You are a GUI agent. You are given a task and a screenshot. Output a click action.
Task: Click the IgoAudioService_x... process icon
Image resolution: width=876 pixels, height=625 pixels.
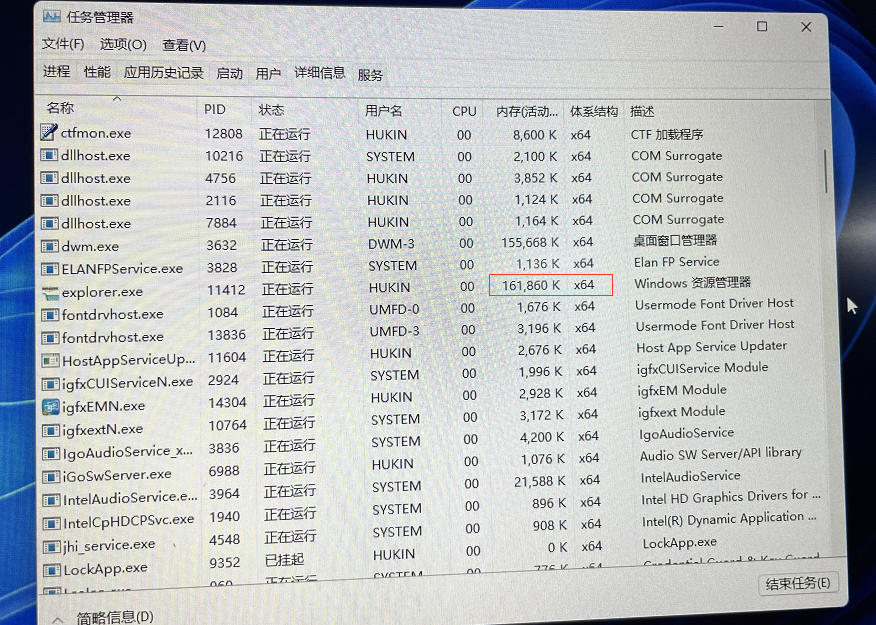click(51, 452)
